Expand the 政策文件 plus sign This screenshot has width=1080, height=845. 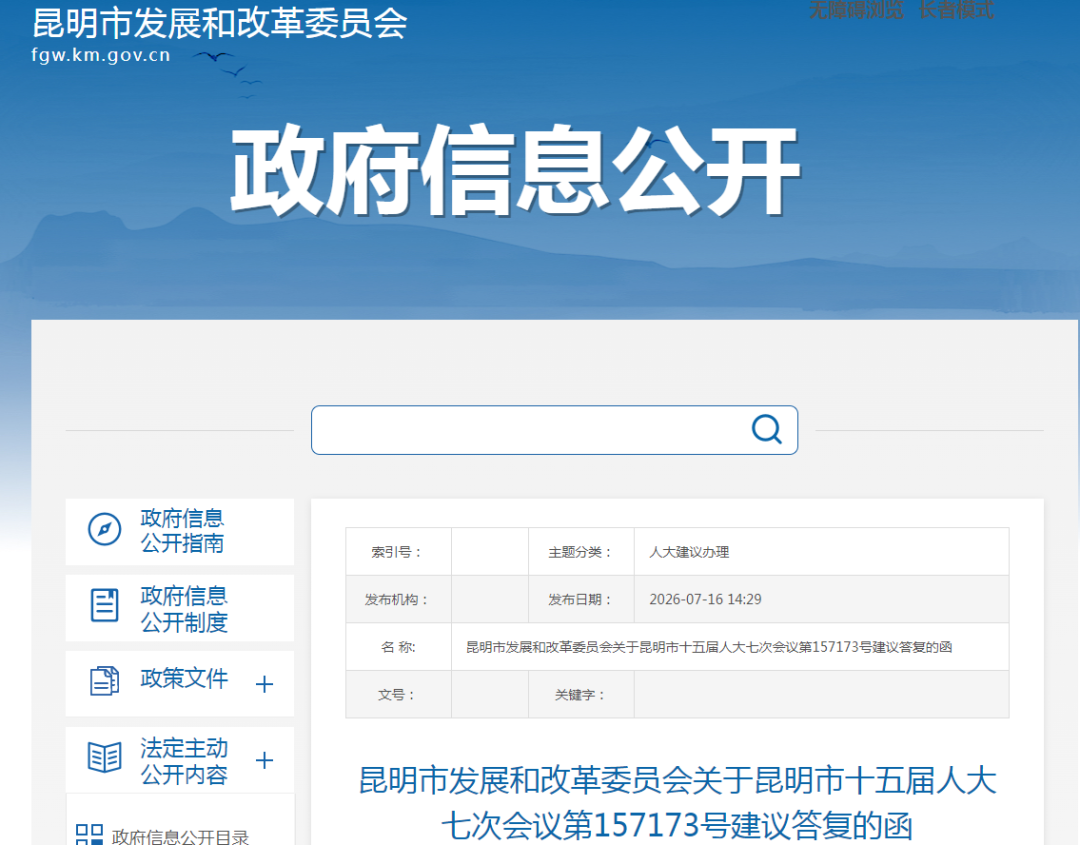click(x=264, y=684)
